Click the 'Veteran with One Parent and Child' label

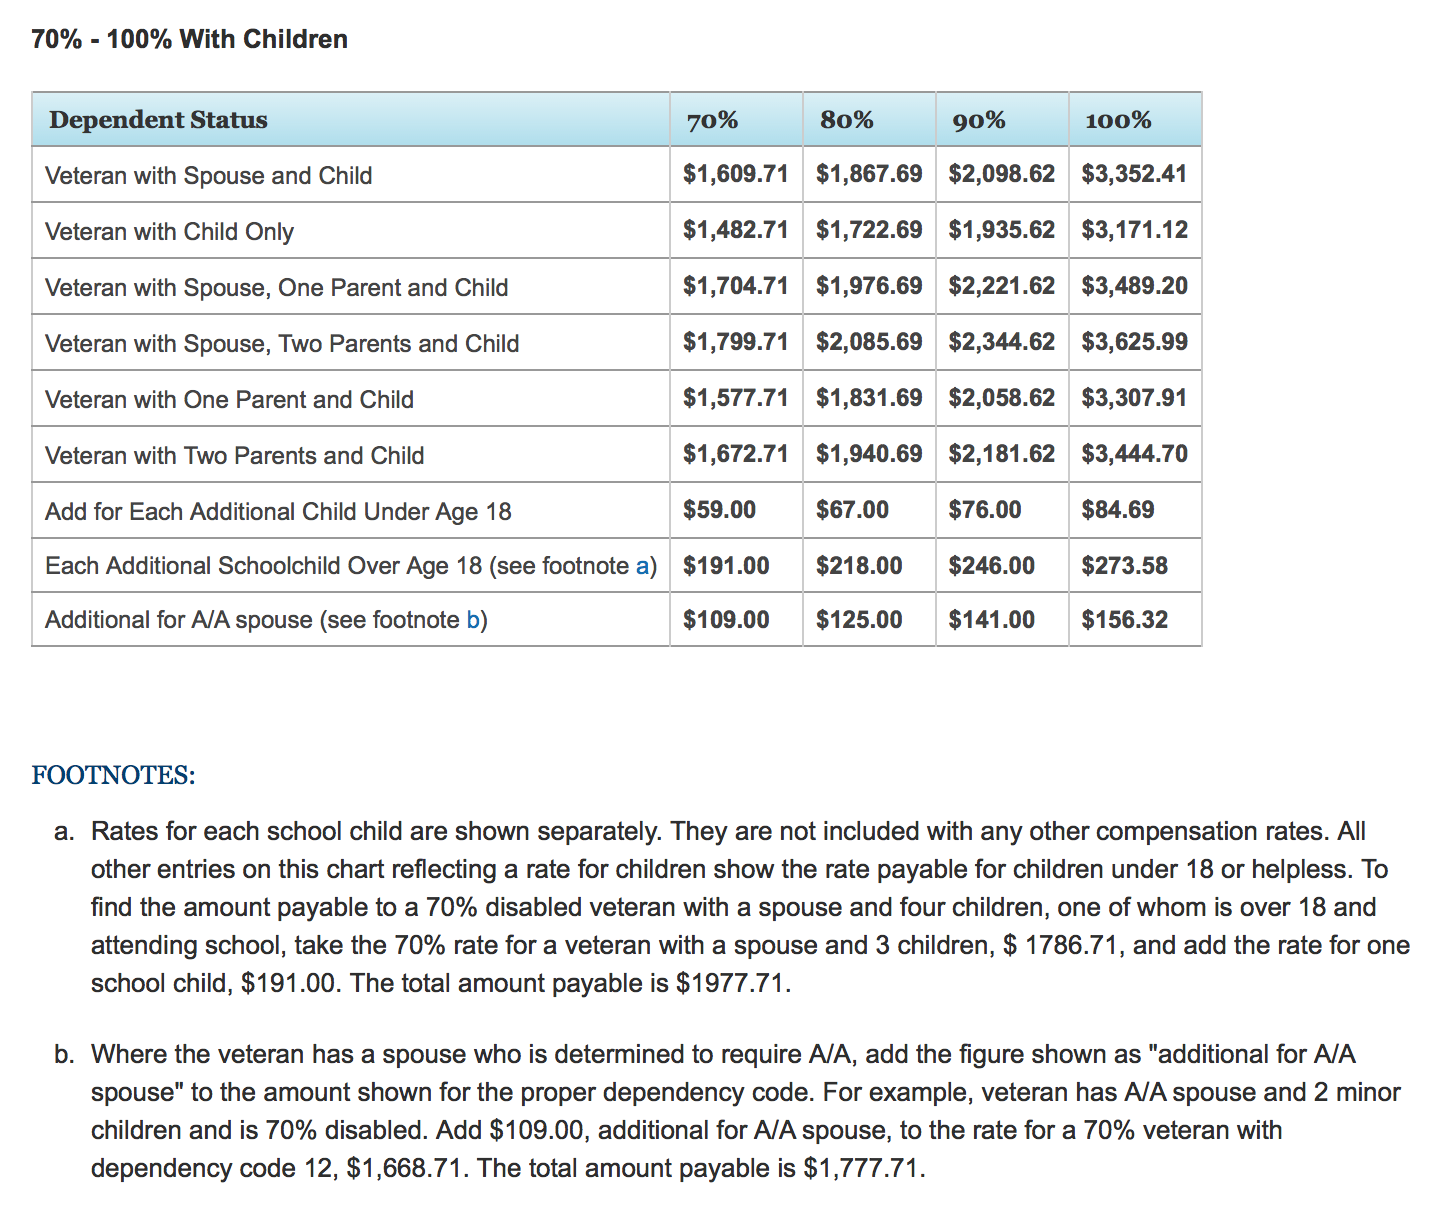[229, 400]
